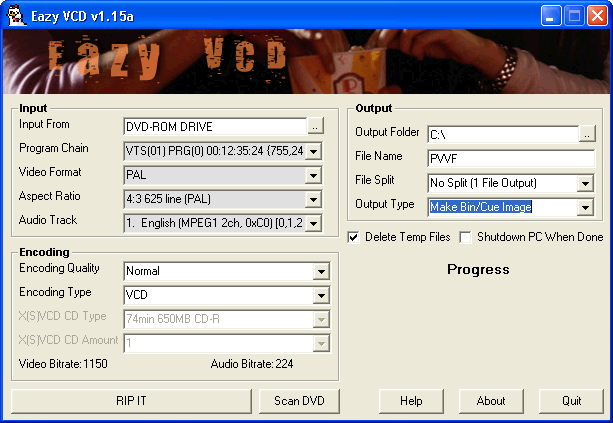Click the File Name field showing PVVF
613x423 pixels.
511,159
